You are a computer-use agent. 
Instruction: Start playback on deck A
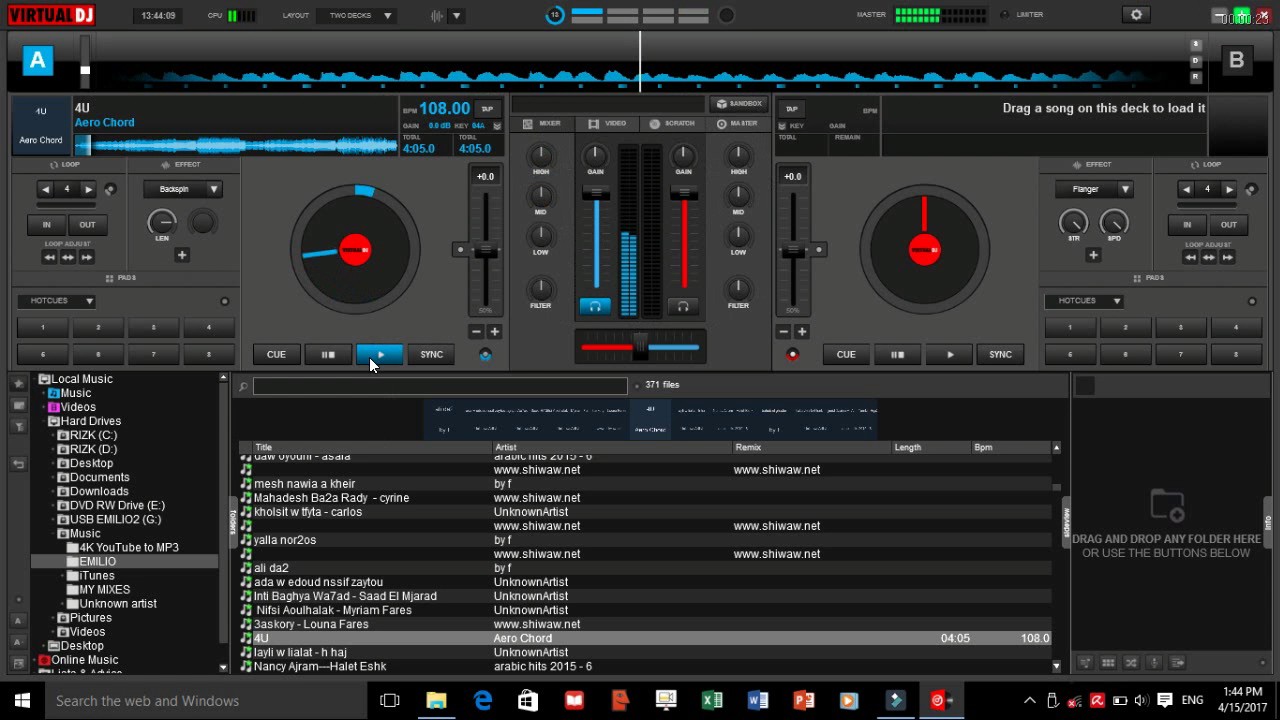[x=380, y=354]
